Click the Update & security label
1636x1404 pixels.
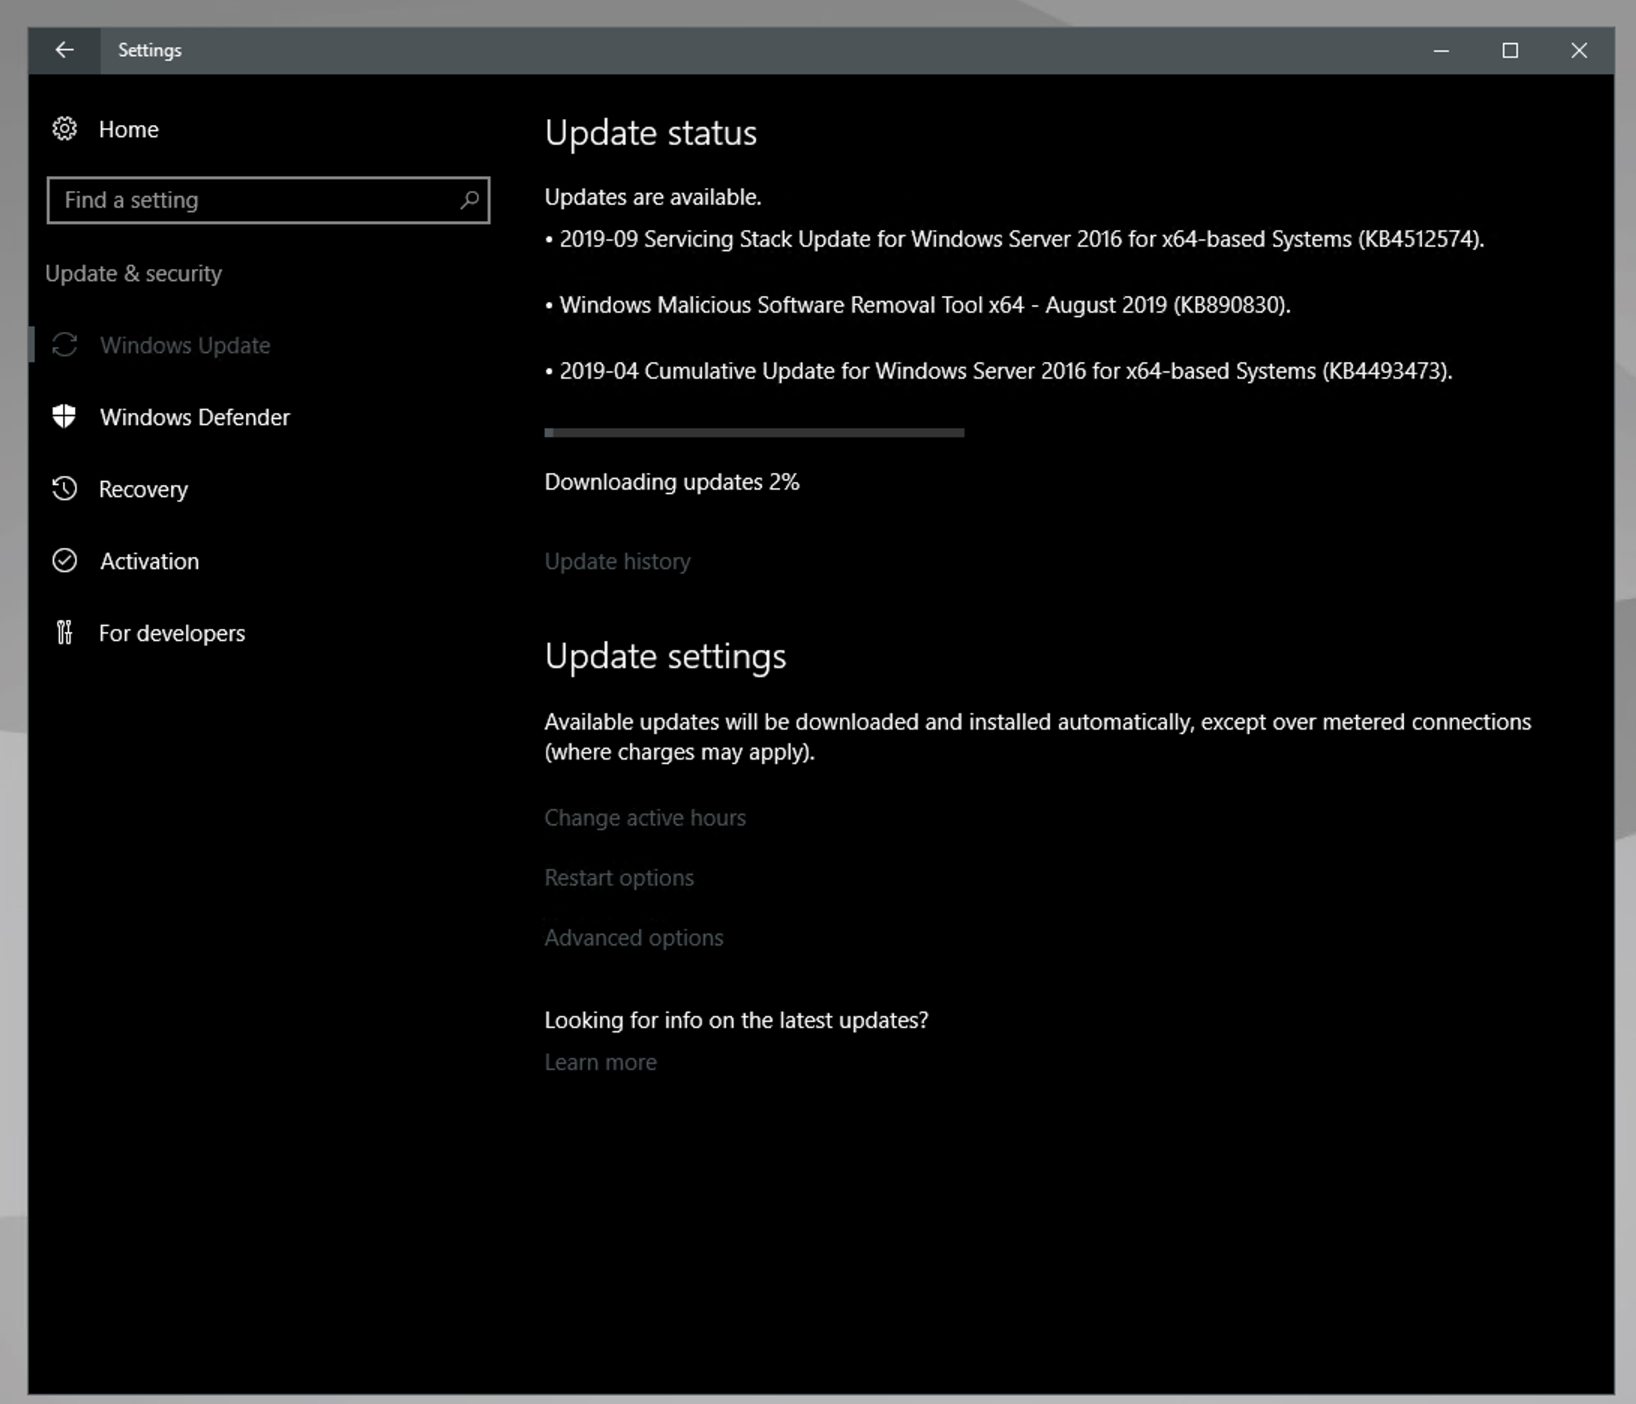(134, 273)
